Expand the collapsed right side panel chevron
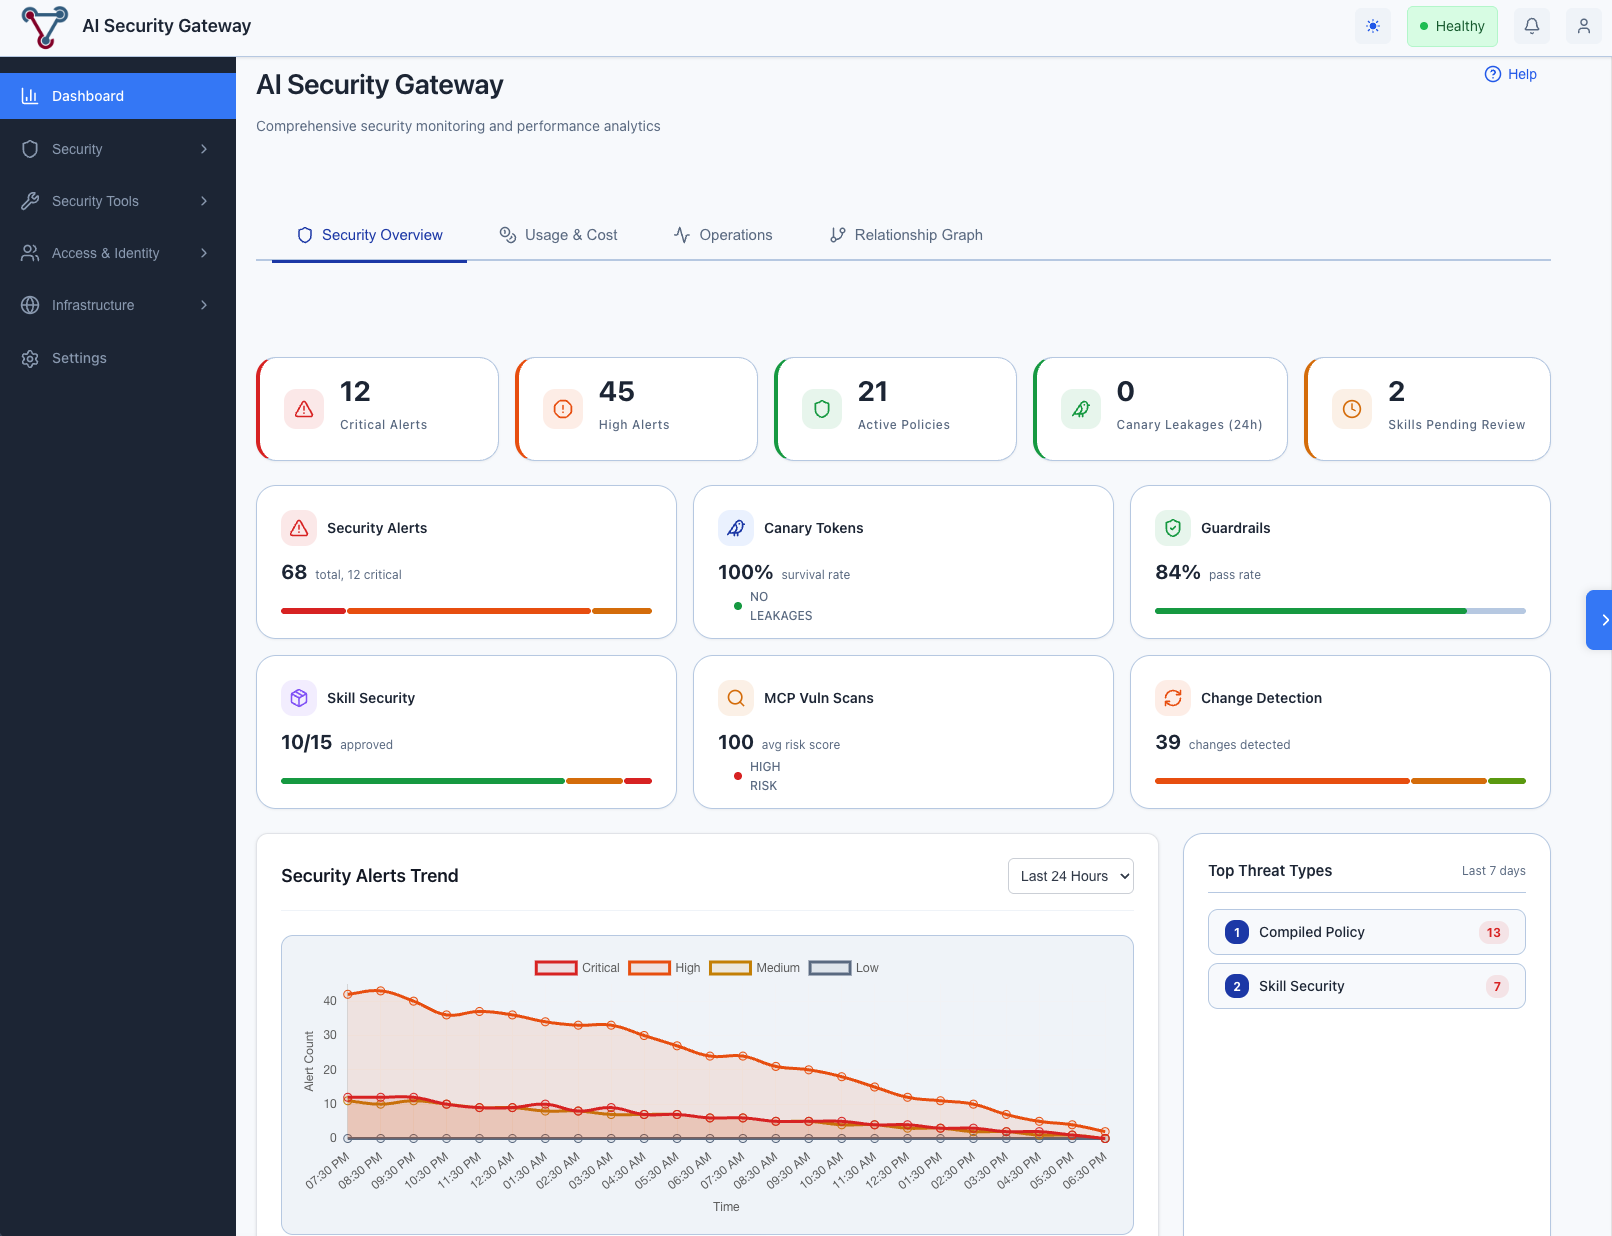1612x1236 pixels. point(1603,620)
